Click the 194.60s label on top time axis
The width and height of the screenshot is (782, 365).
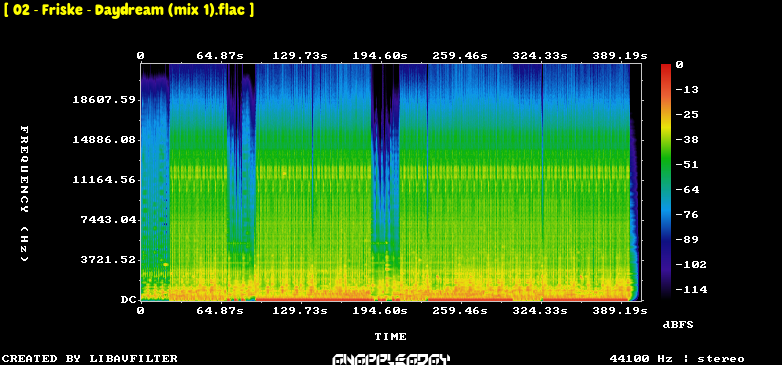[380, 56]
